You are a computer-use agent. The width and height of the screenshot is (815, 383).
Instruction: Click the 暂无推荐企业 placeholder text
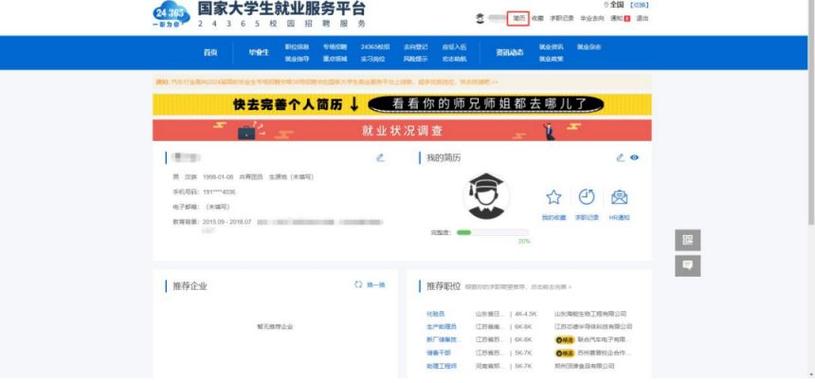click(x=275, y=327)
